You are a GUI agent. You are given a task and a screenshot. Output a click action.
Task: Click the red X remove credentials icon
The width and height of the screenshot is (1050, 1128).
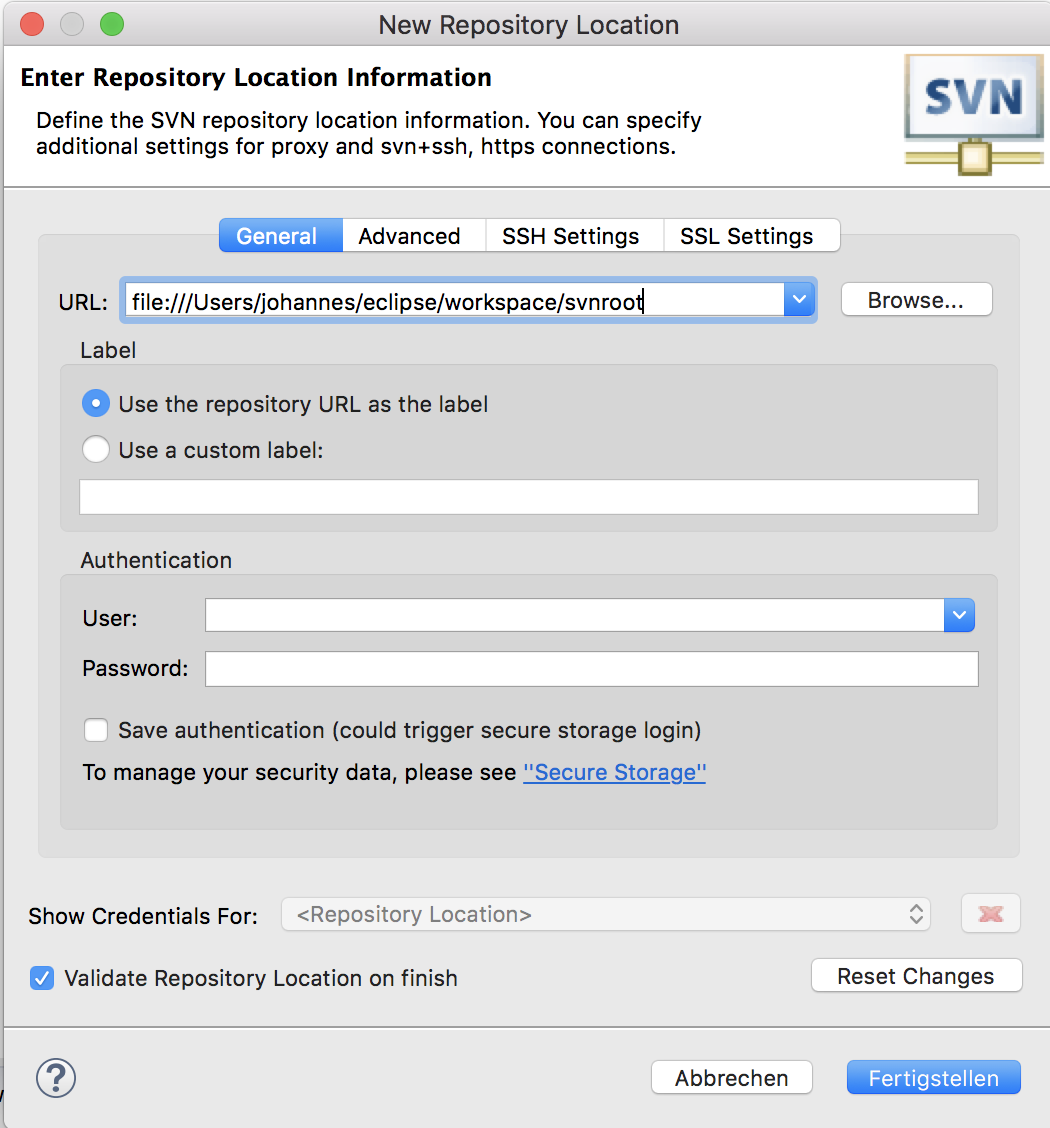point(990,914)
